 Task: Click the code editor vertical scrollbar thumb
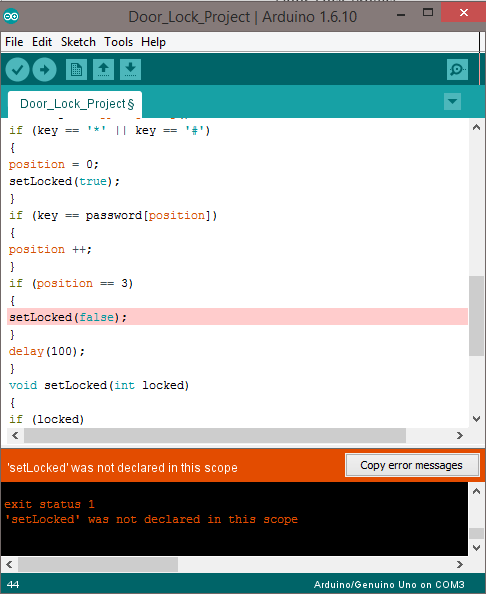point(476,316)
